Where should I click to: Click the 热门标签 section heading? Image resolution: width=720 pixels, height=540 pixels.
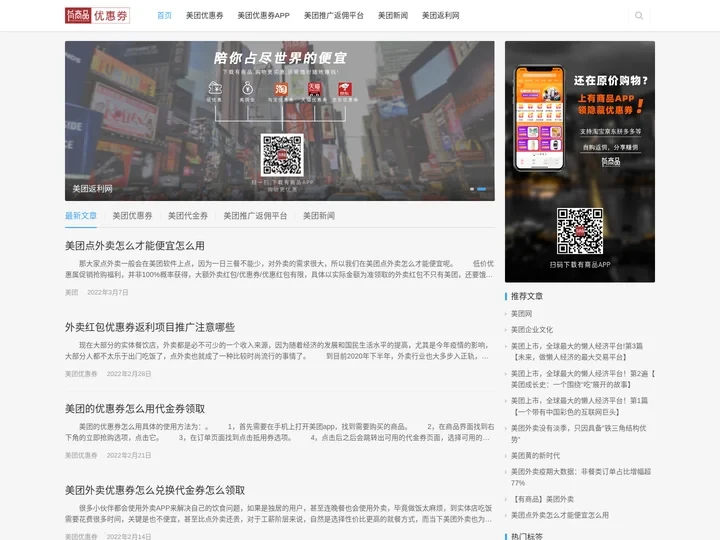(x=527, y=536)
